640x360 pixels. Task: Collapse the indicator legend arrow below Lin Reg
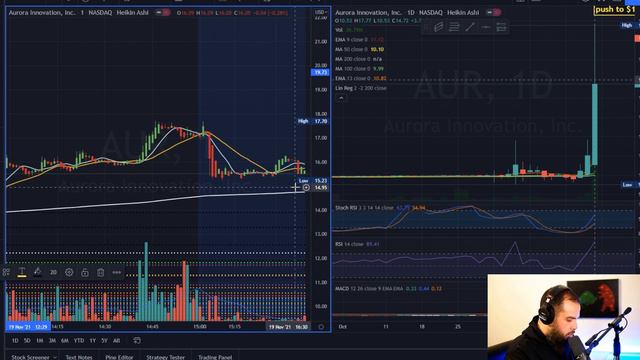[x=341, y=98]
